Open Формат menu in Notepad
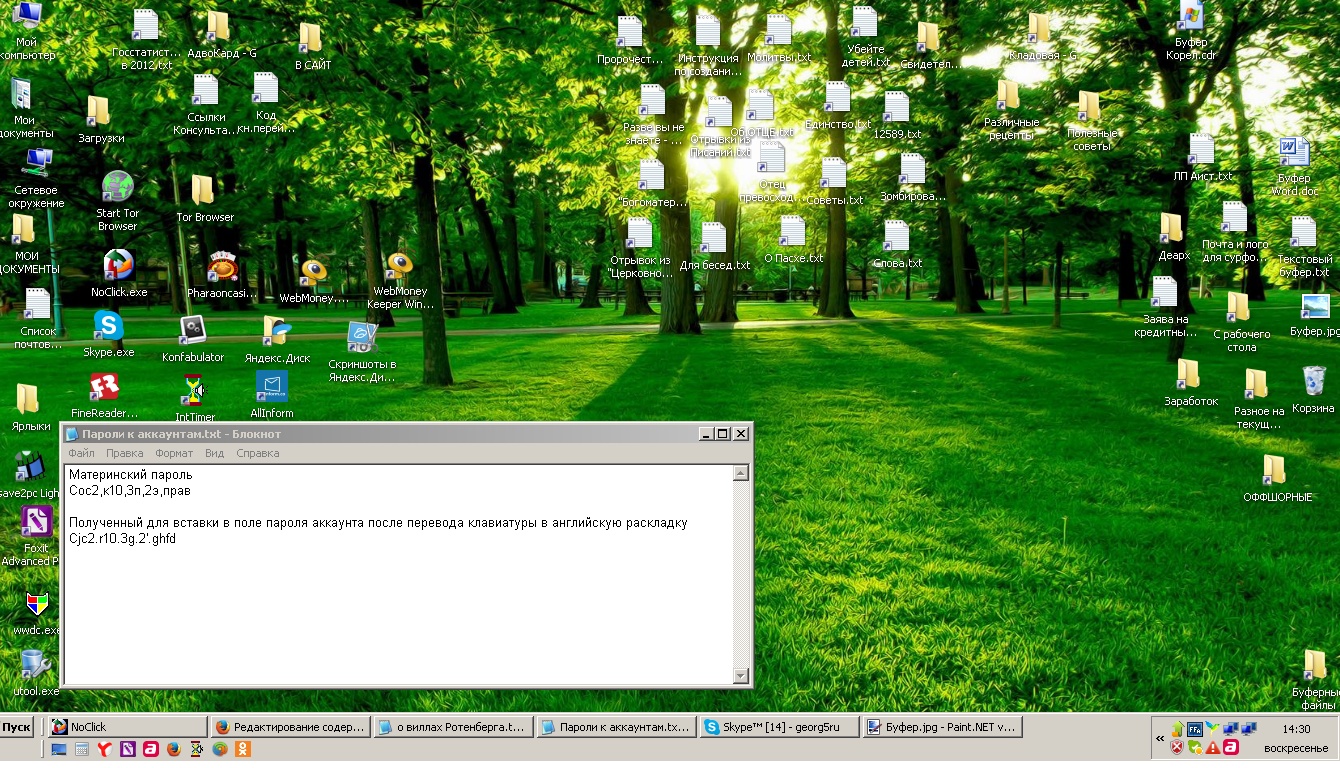1340x768 pixels. [174, 453]
